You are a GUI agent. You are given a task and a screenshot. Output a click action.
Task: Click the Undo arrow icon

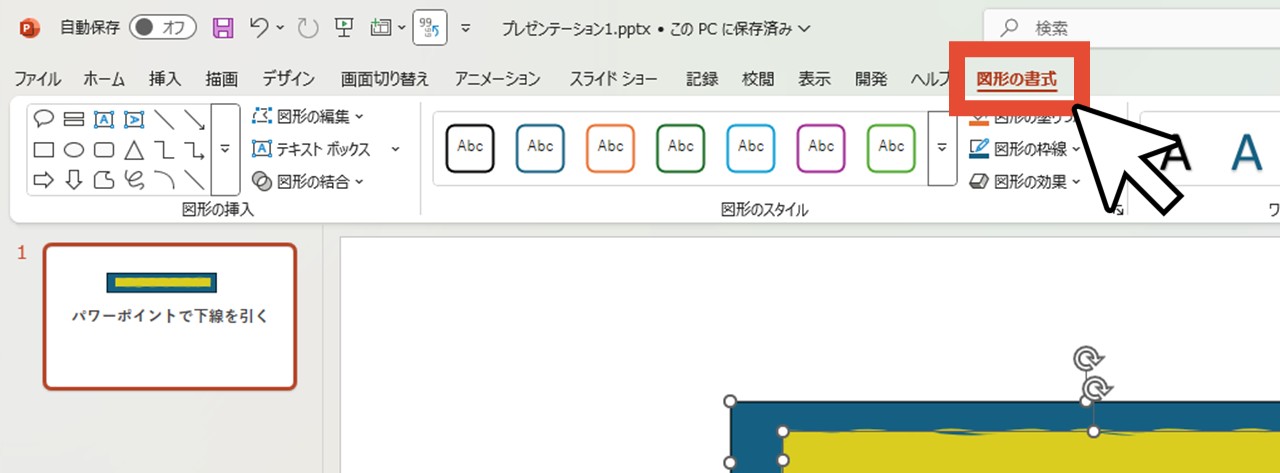pyautogui.click(x=259, y=28)
